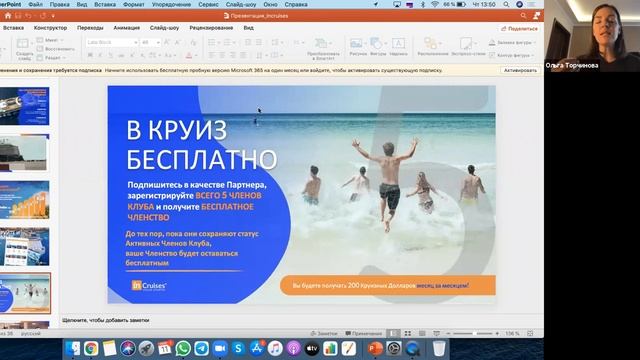
Task: Click the search magnifier in the PowerPoint title bar
Action: [523, 16]
